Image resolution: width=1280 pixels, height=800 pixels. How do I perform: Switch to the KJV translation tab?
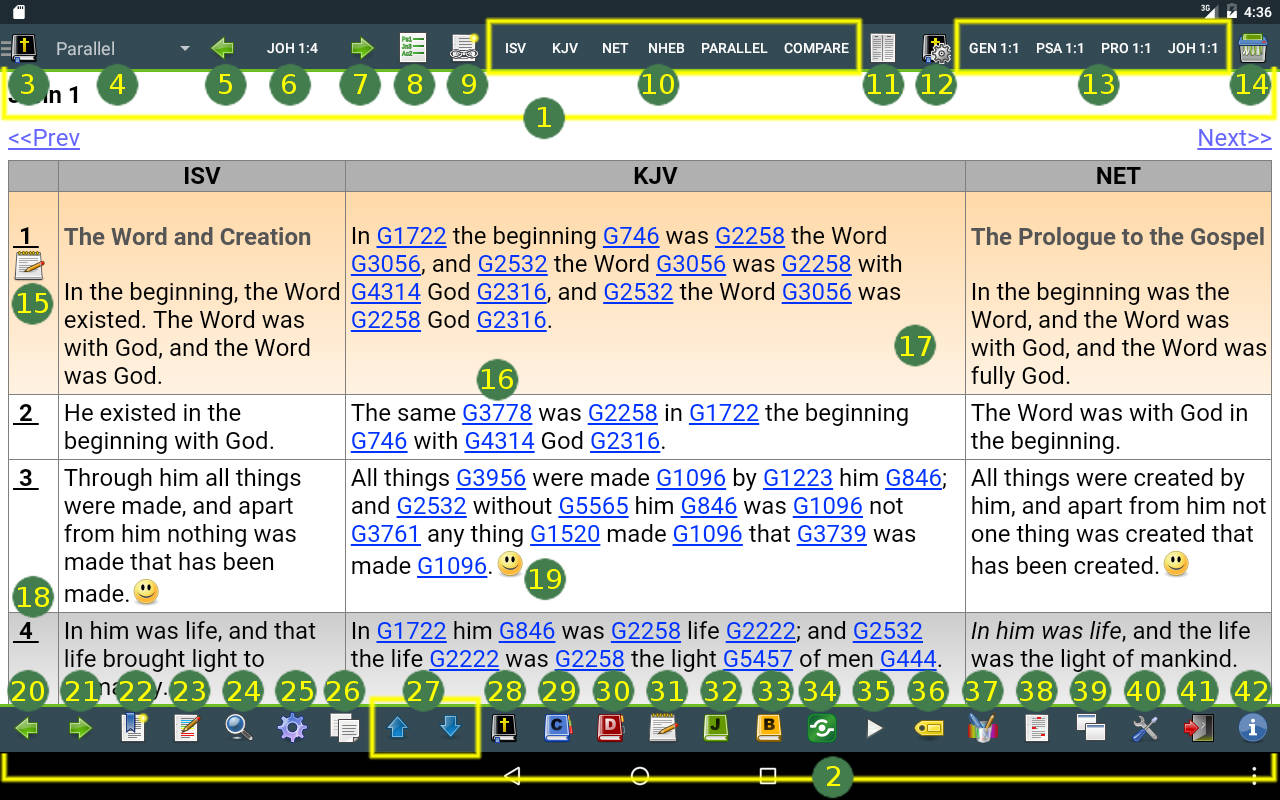tap(565, 48)
